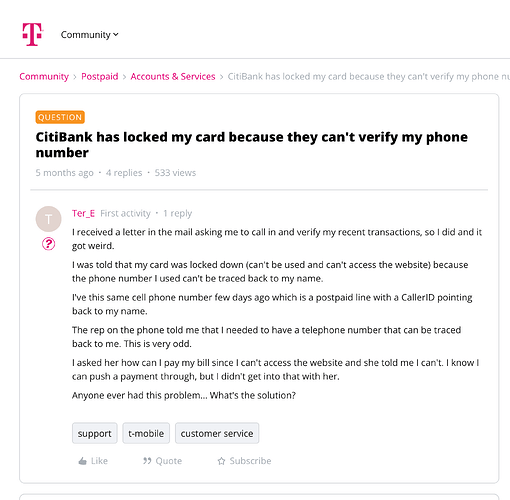
Task: Select the customer service tag
Action: (x=217, y=433)
